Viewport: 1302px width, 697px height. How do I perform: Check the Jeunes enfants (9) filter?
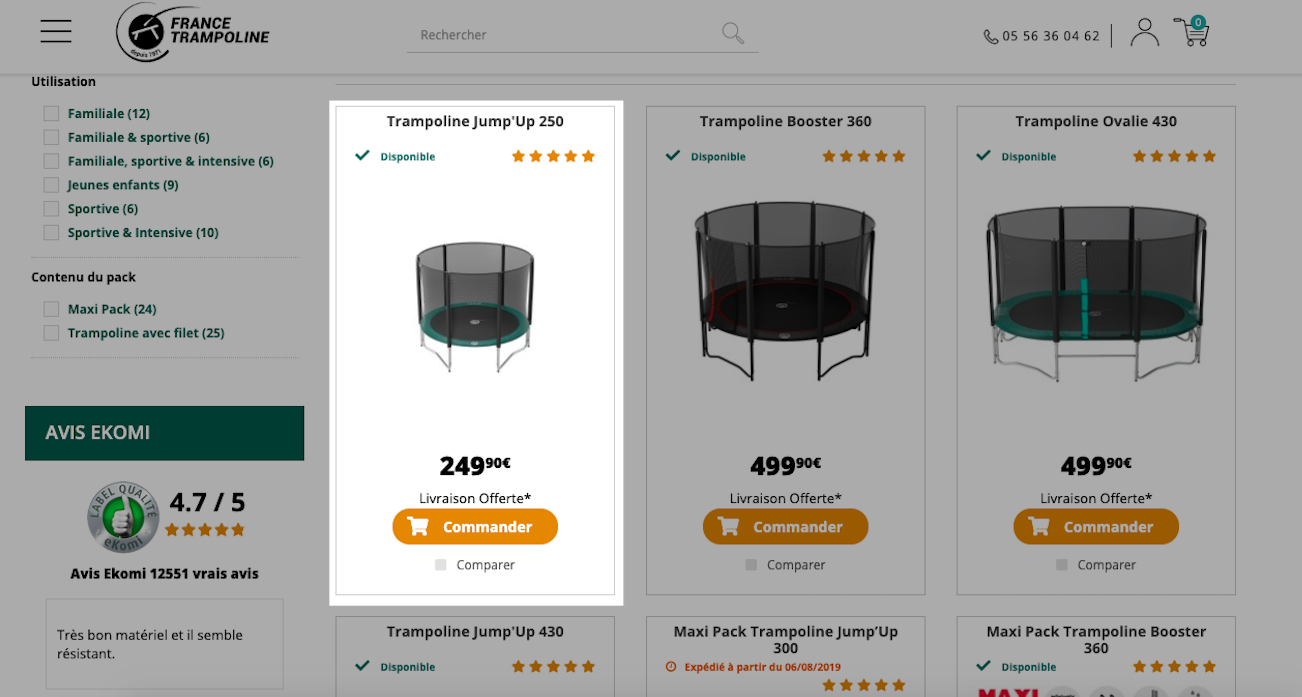click(51, 185)
